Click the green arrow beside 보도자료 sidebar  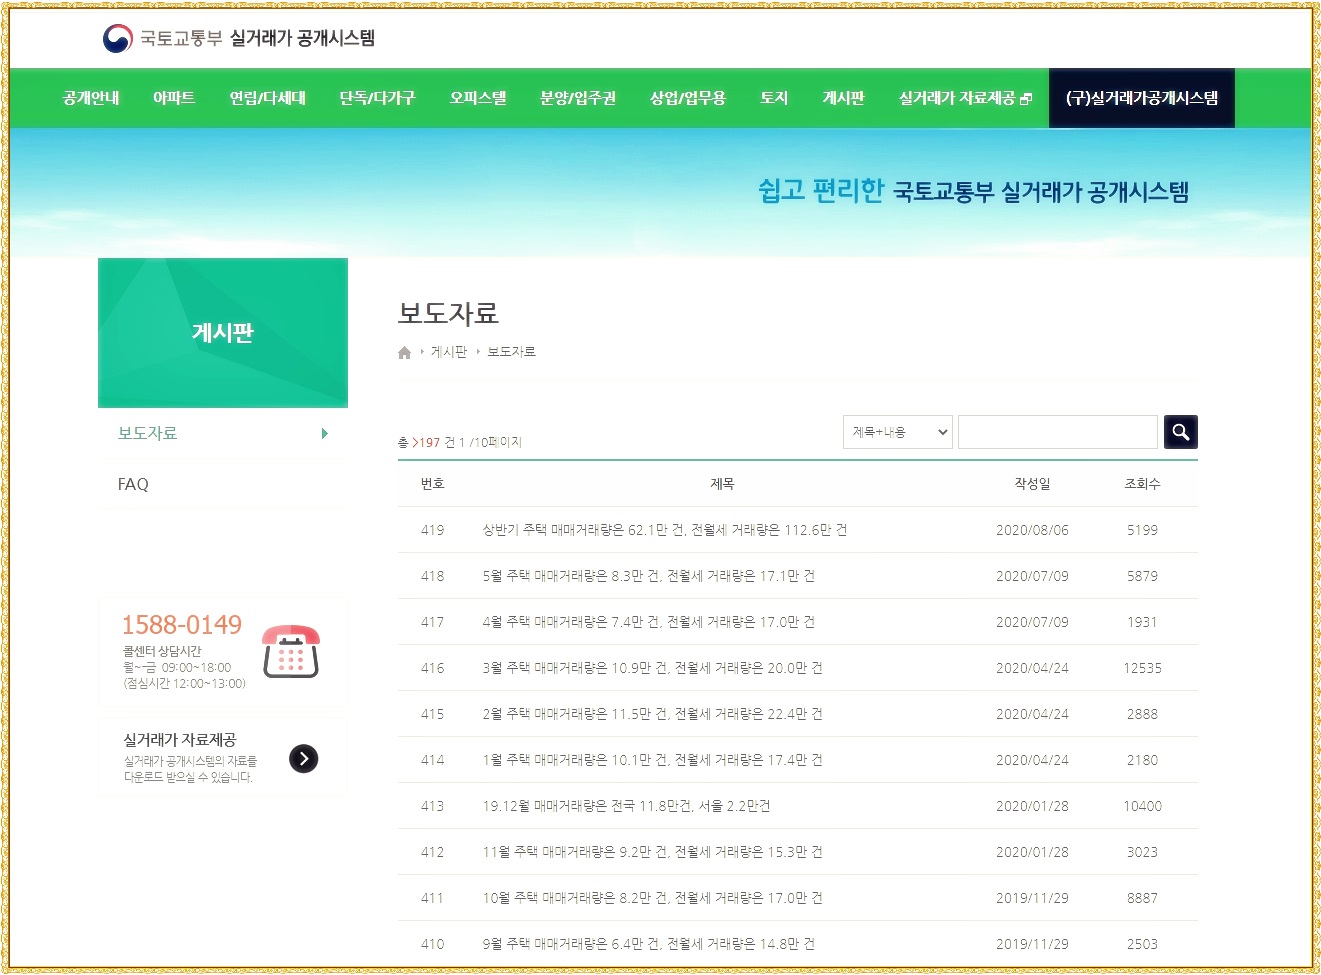point(325,433)
